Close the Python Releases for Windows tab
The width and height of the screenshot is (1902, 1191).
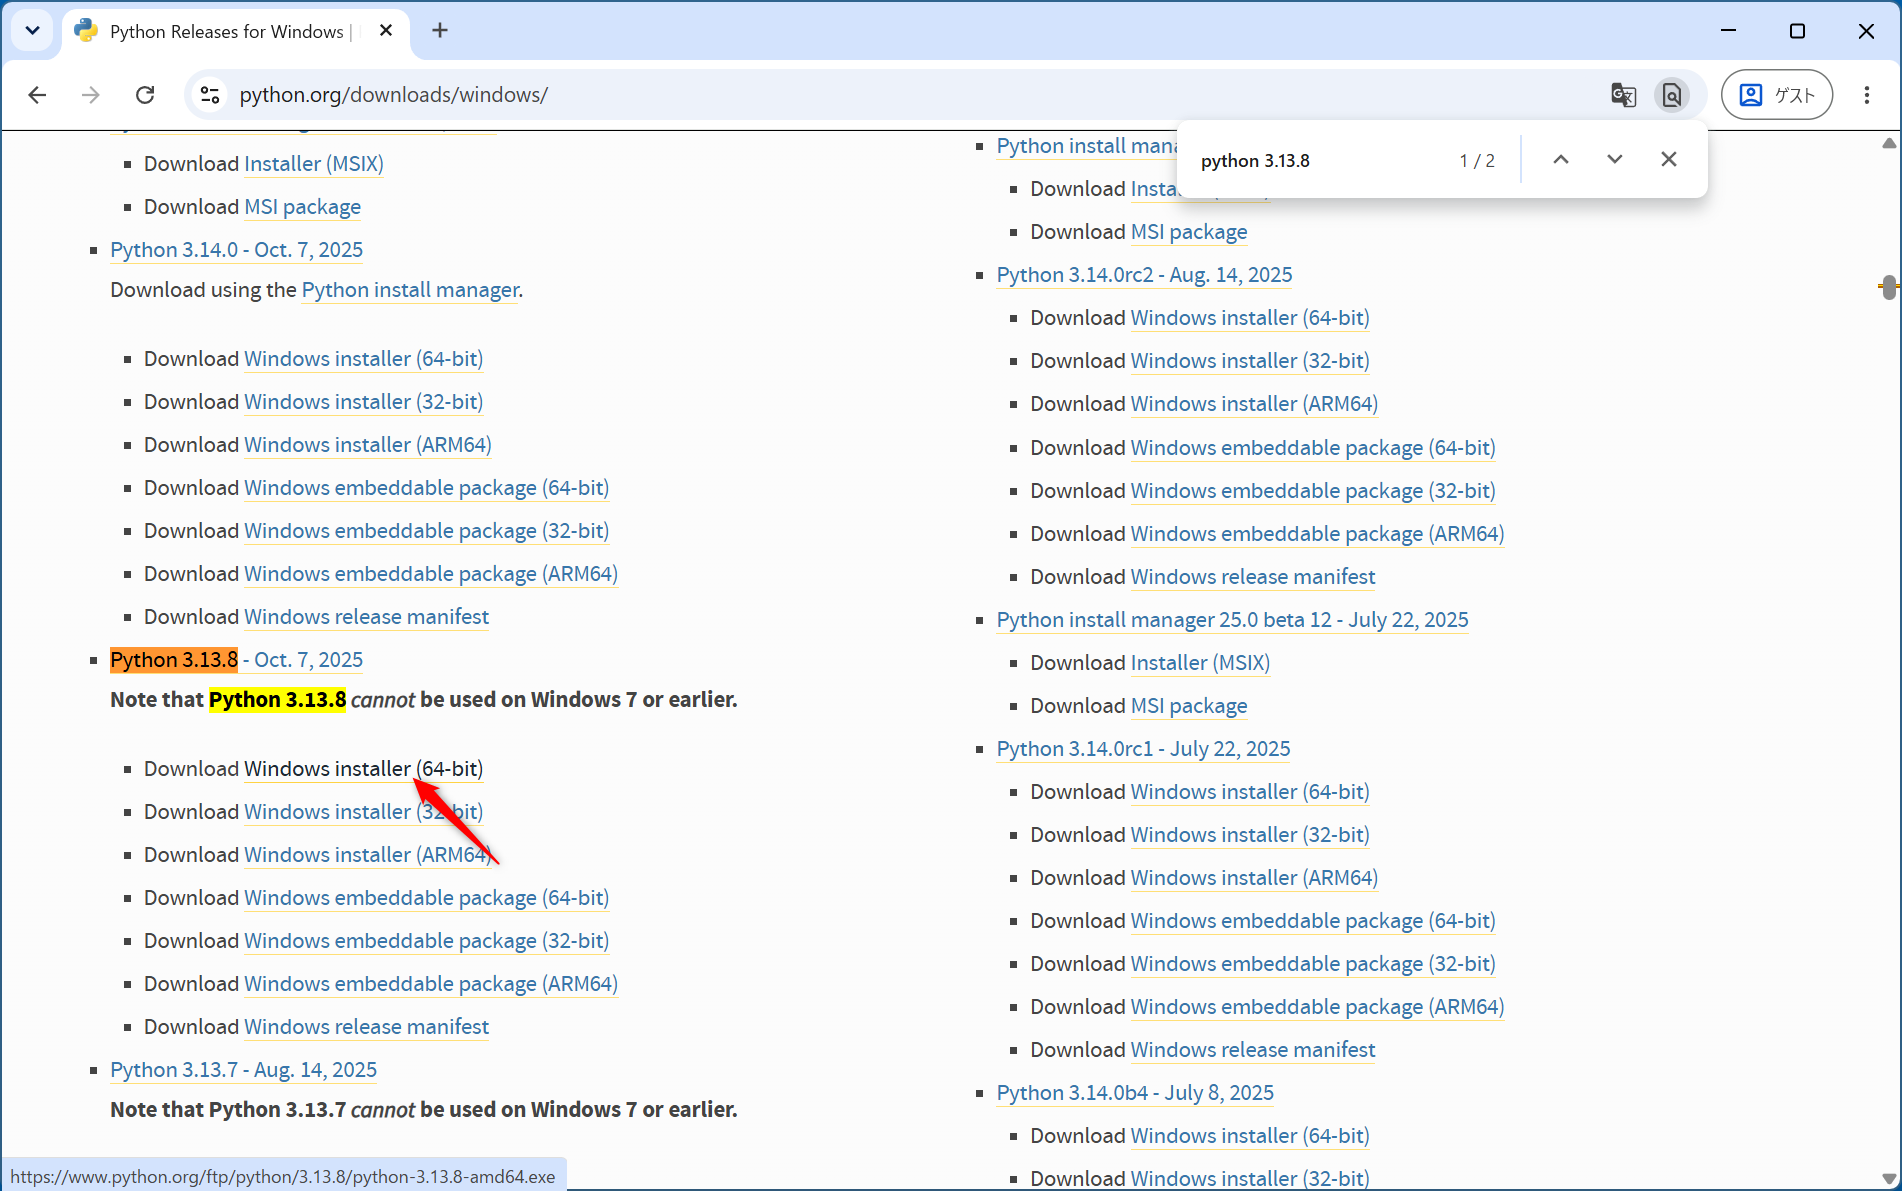tap(386, 31)
